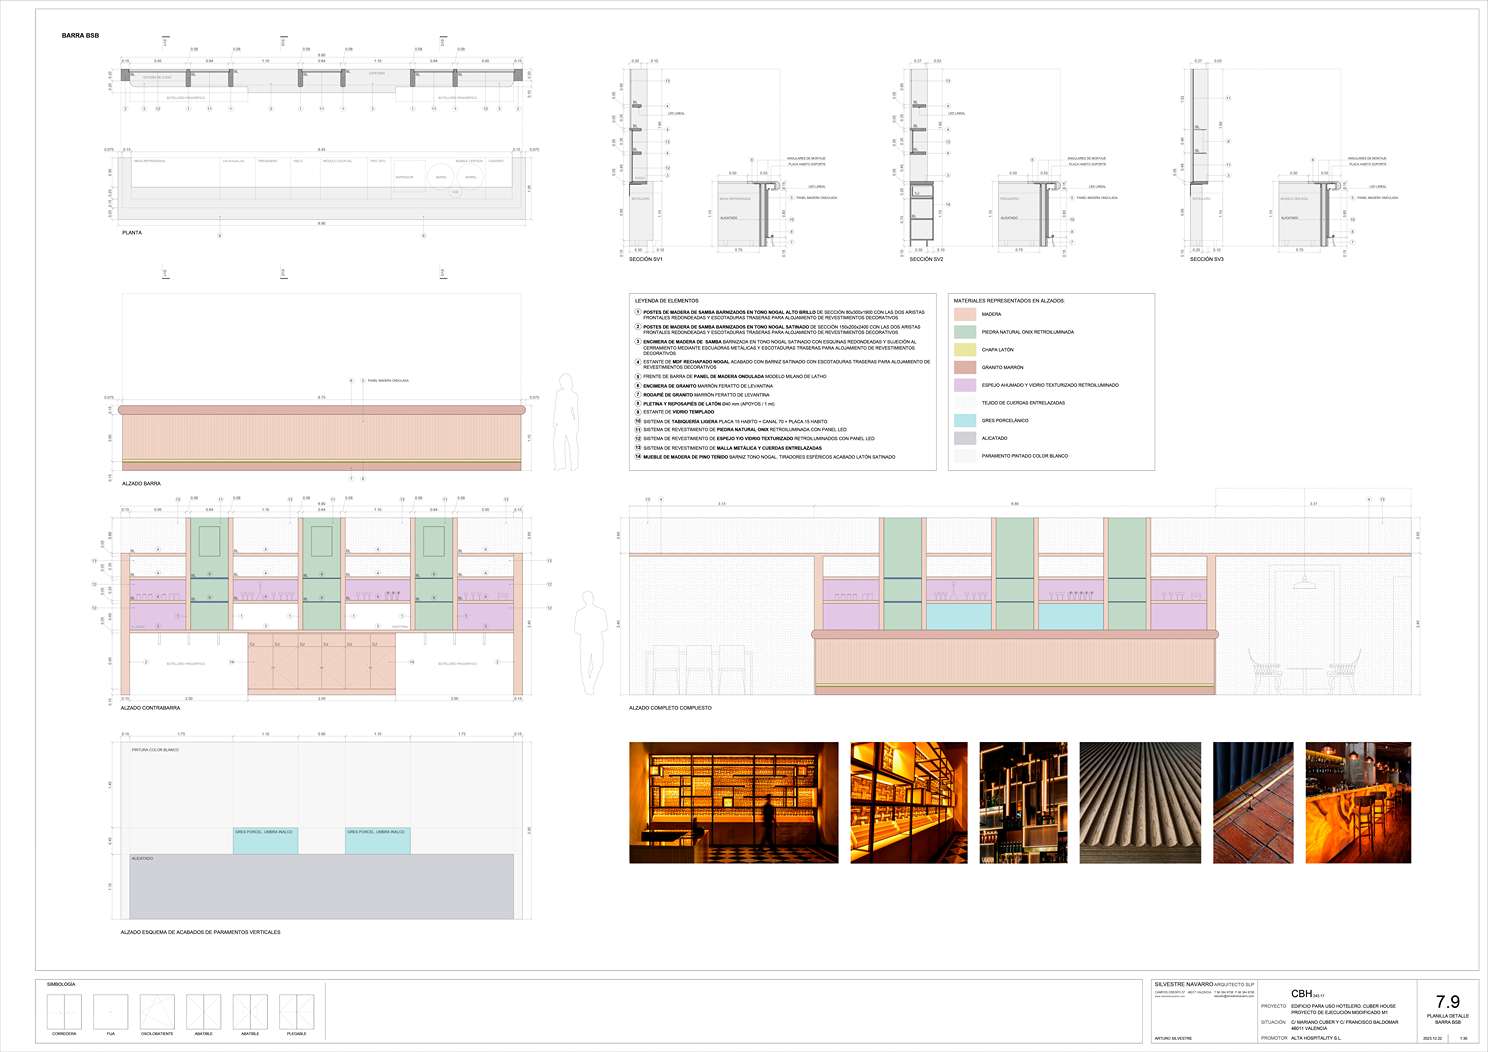Click the Alicatado gray swatch
This screenshot has height=1052, width=1488.
pos(964,438)
